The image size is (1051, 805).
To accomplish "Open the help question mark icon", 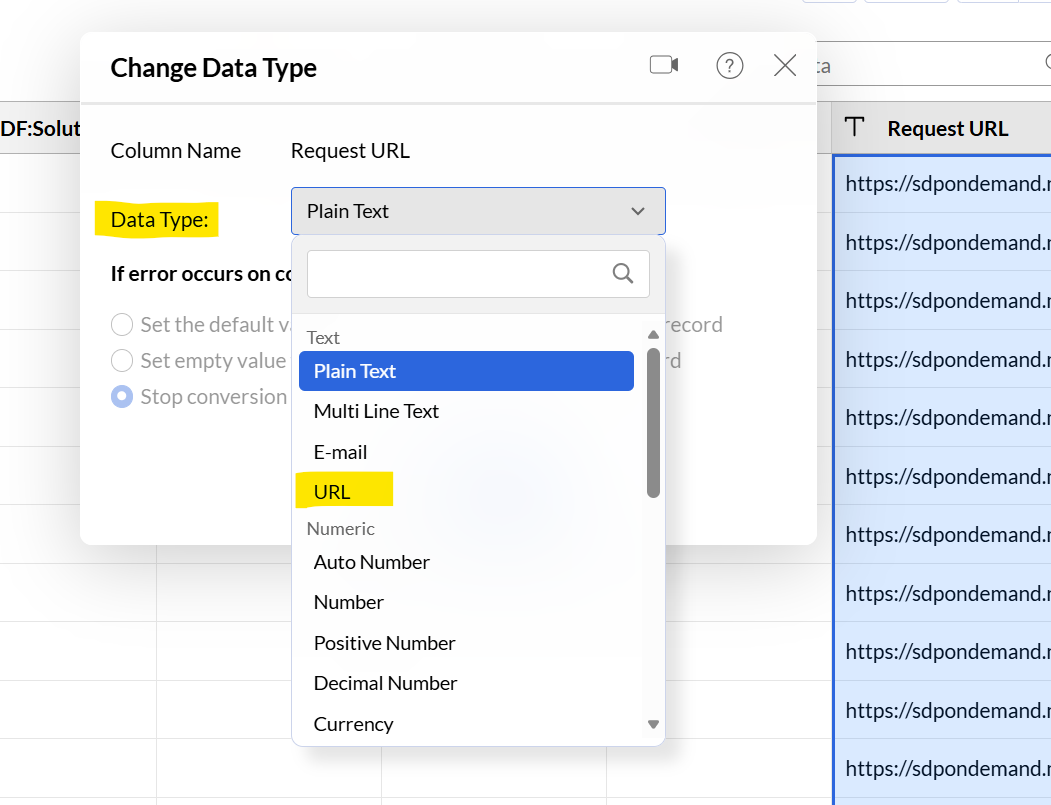I will tap(730, 66).
